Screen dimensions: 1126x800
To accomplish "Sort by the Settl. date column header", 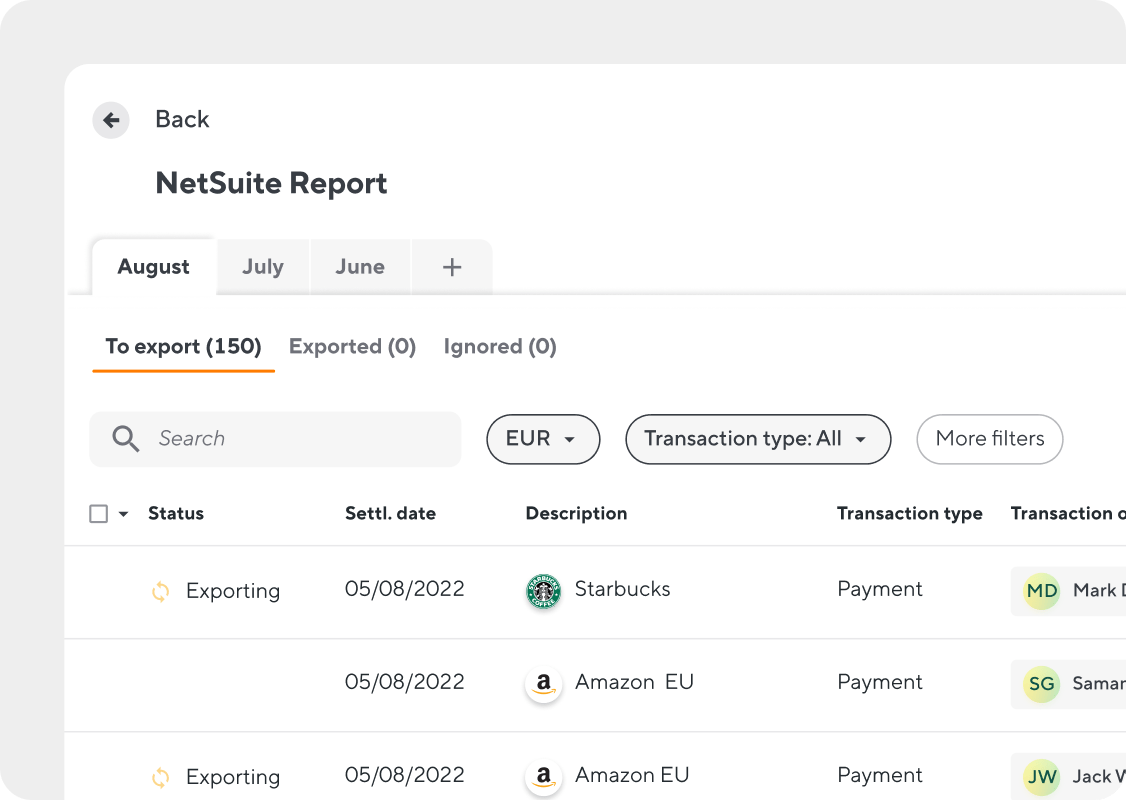I will 391,513.
